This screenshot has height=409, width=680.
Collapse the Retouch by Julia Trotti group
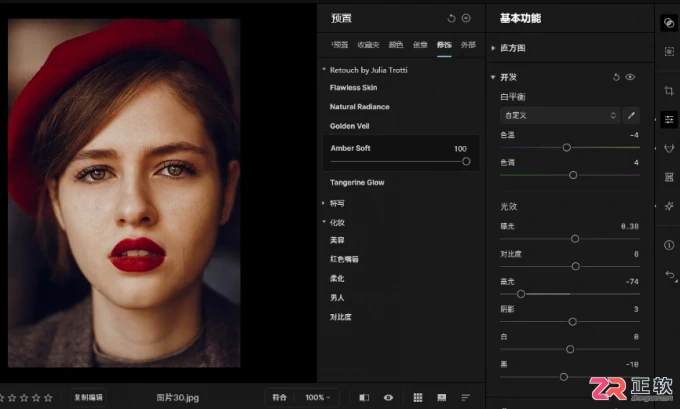(x=324, y=69)
